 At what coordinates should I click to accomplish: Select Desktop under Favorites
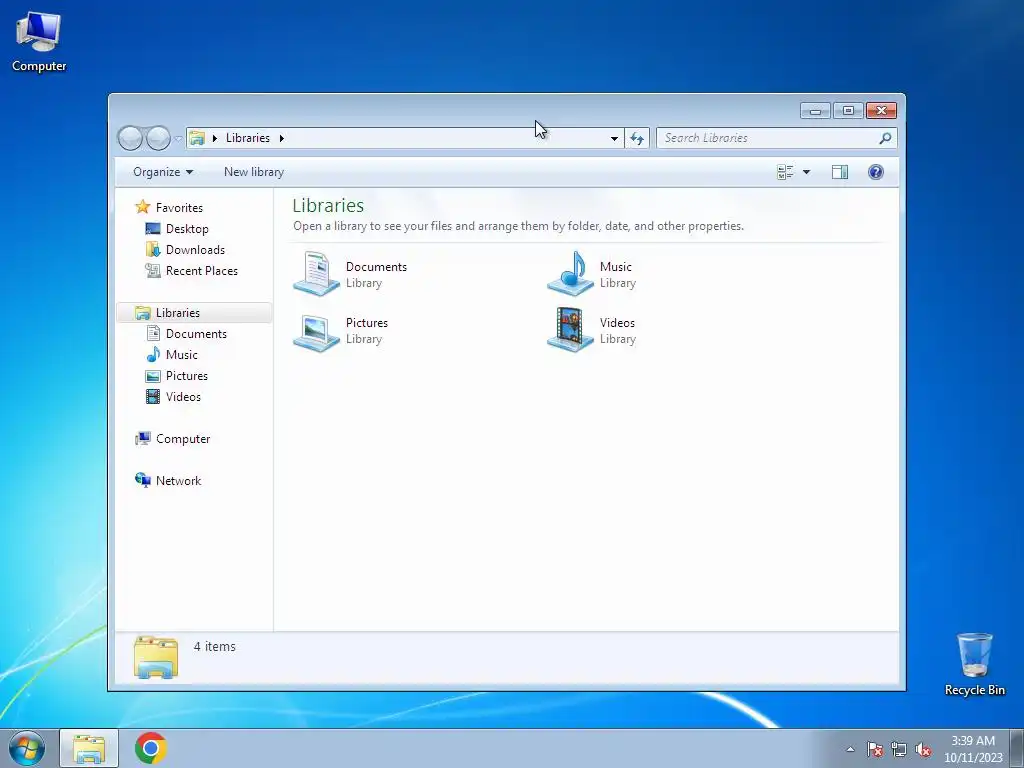point(187,229)
